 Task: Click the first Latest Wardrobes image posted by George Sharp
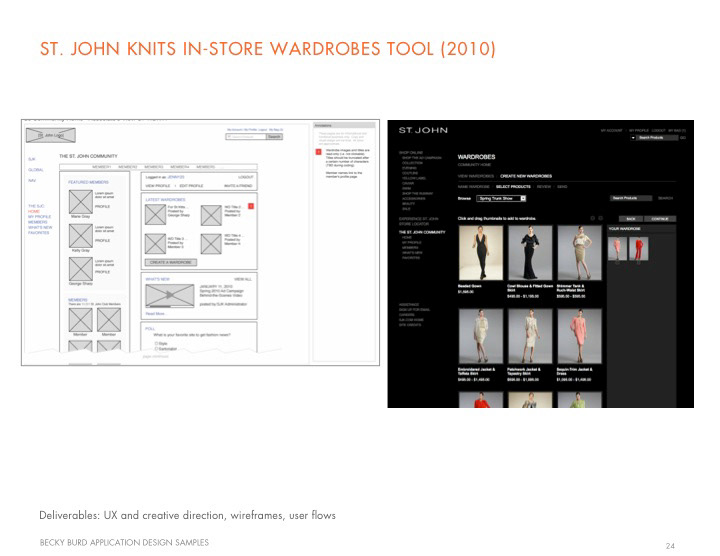tap(155, 214)
